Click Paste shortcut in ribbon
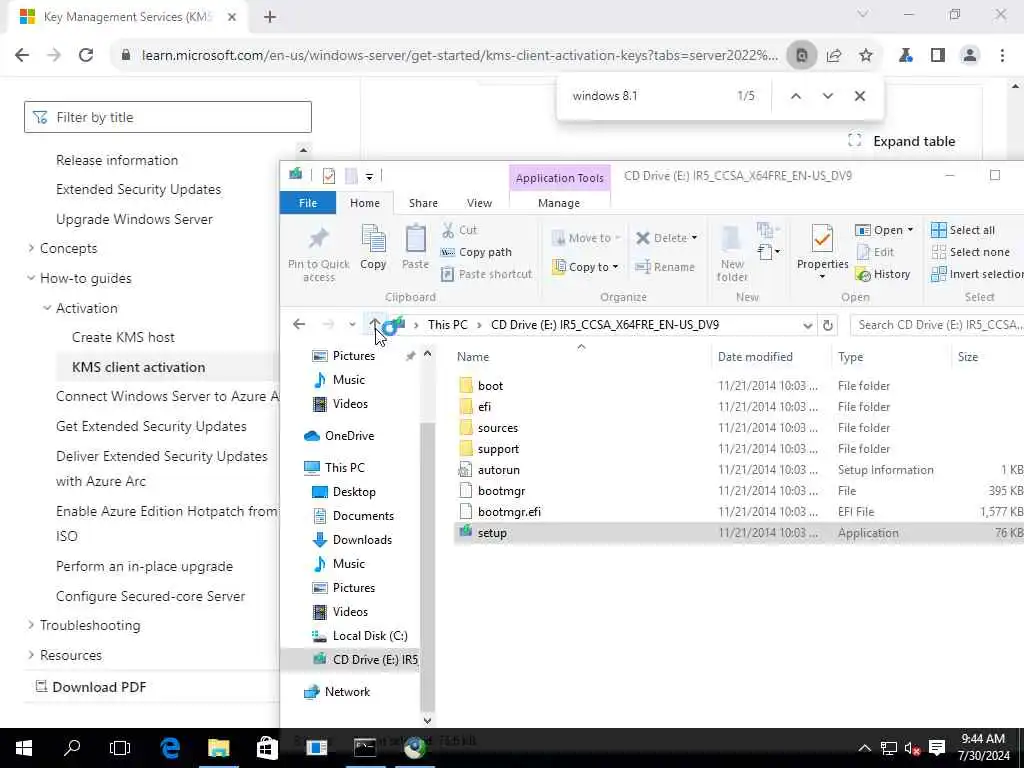 click(487, 274)
